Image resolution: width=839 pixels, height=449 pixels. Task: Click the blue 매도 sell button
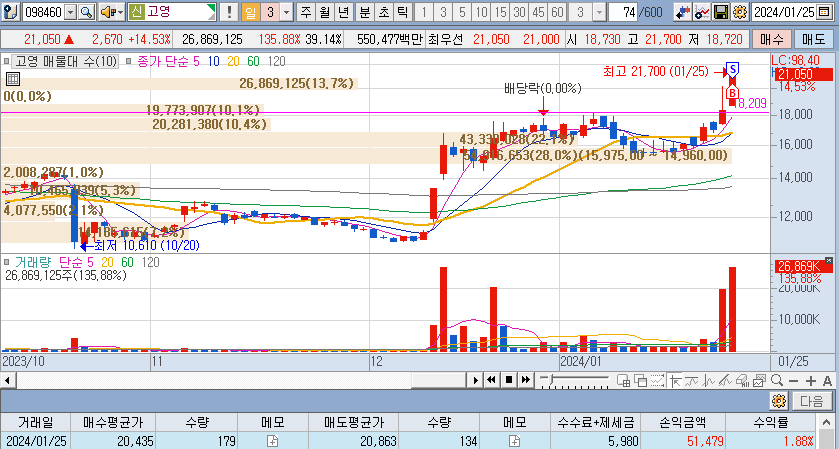tap(813, 39)
